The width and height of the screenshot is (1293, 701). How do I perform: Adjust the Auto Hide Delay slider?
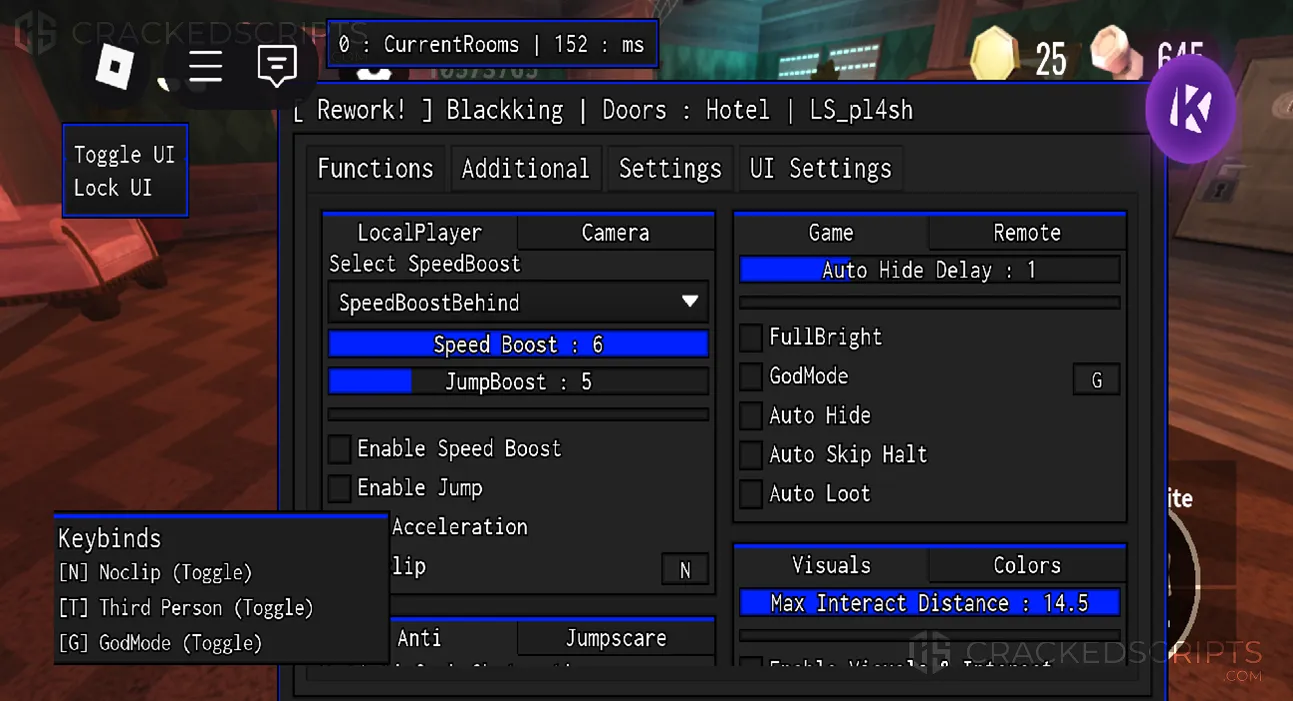coord(929,270)
